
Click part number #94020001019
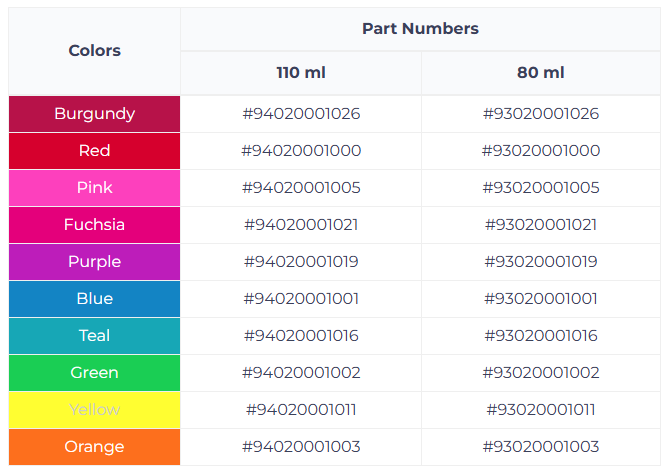tap(301, 262)
